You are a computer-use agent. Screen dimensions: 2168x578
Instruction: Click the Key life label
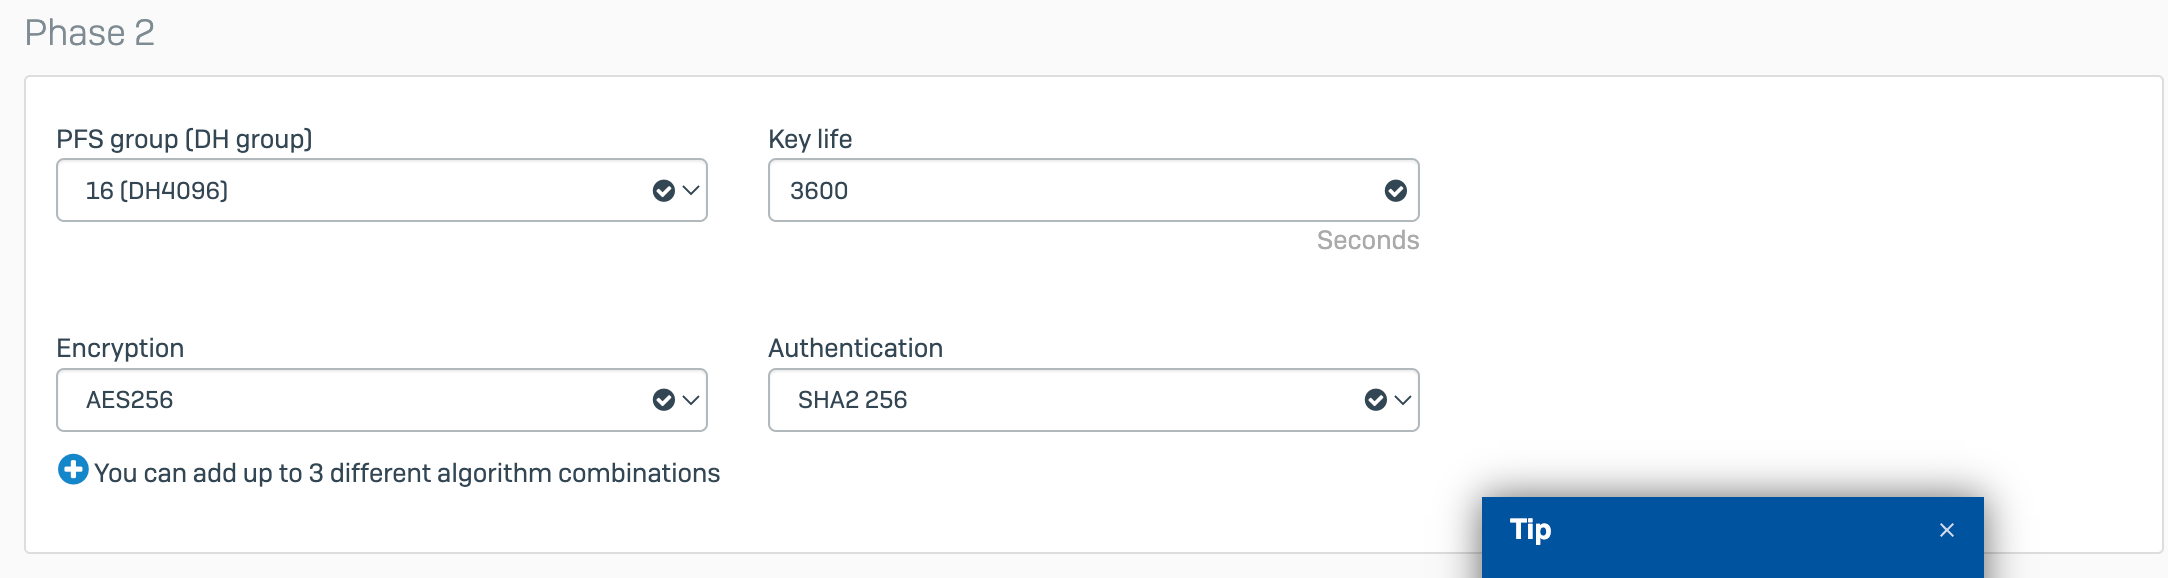tap(809, 139)
